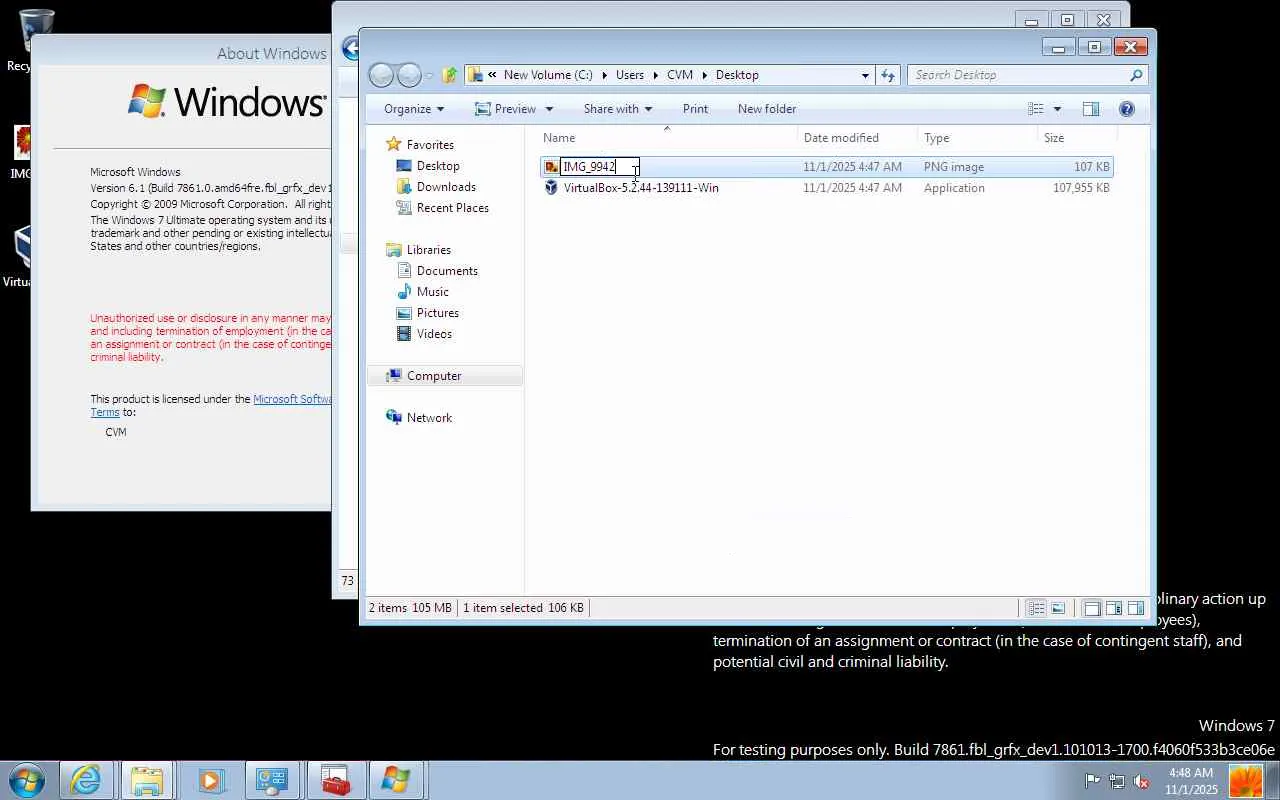Image resolution: width=1280 pixels, height=800 pixels.
Task: Click the first pane layout button in status bar
Action: 1091,608
